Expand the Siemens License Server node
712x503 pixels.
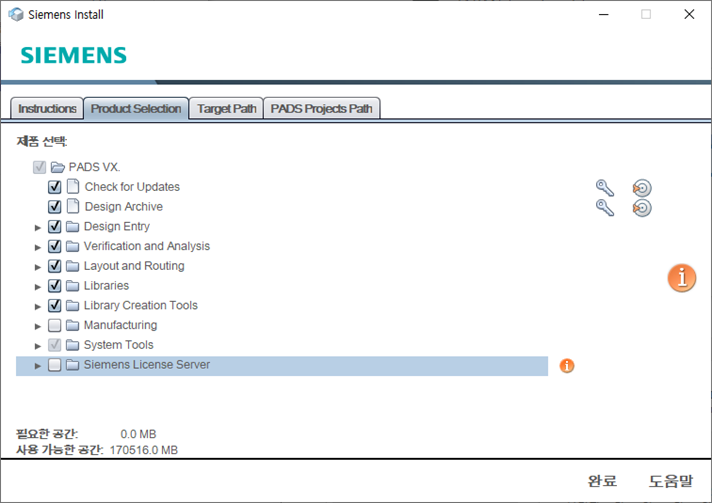[x=38, y=366]
